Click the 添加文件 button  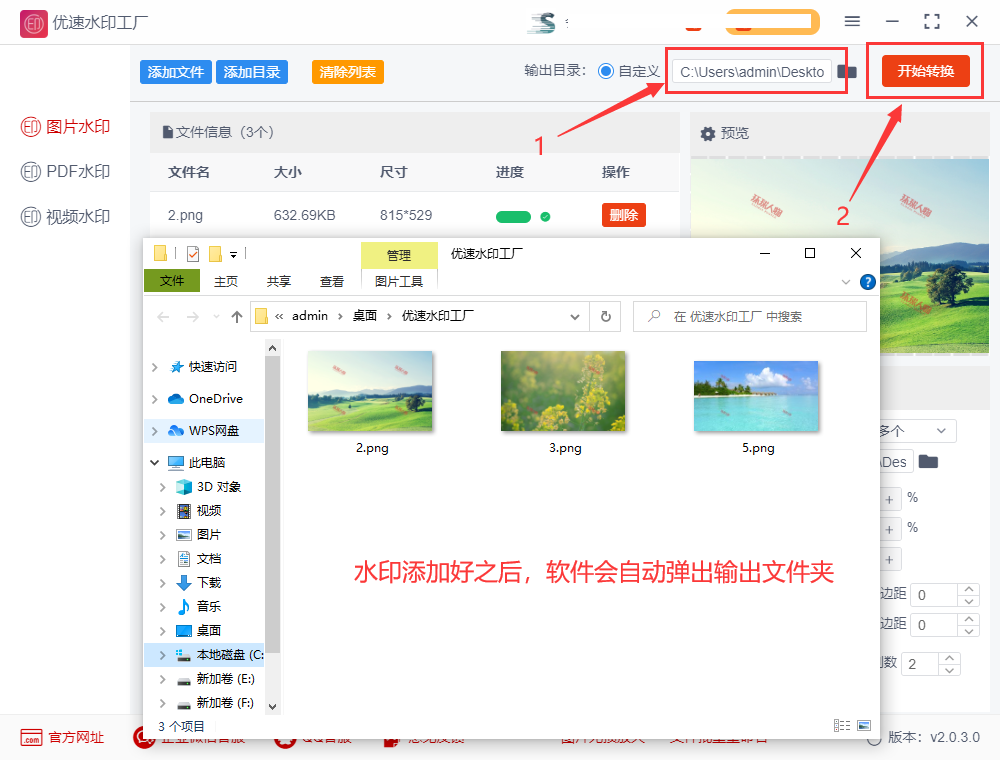coord(175,72)
